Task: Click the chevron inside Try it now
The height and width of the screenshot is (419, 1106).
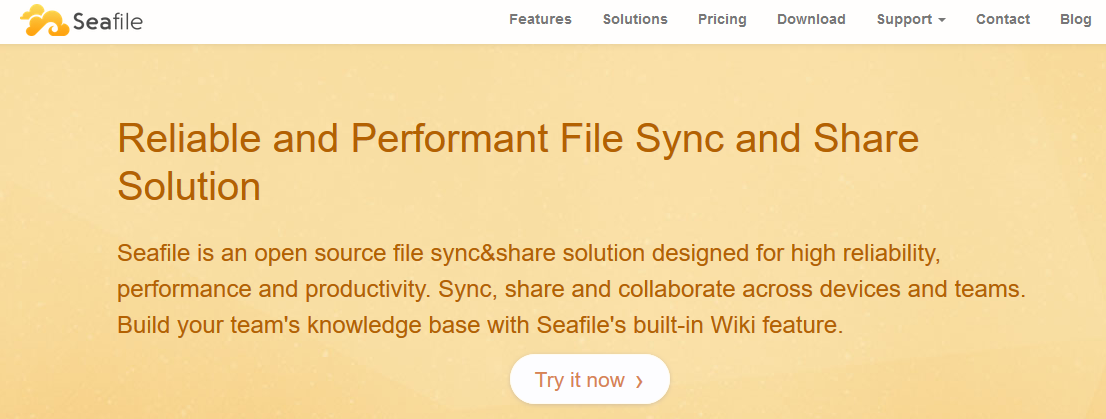Action: tap(639, 381)
